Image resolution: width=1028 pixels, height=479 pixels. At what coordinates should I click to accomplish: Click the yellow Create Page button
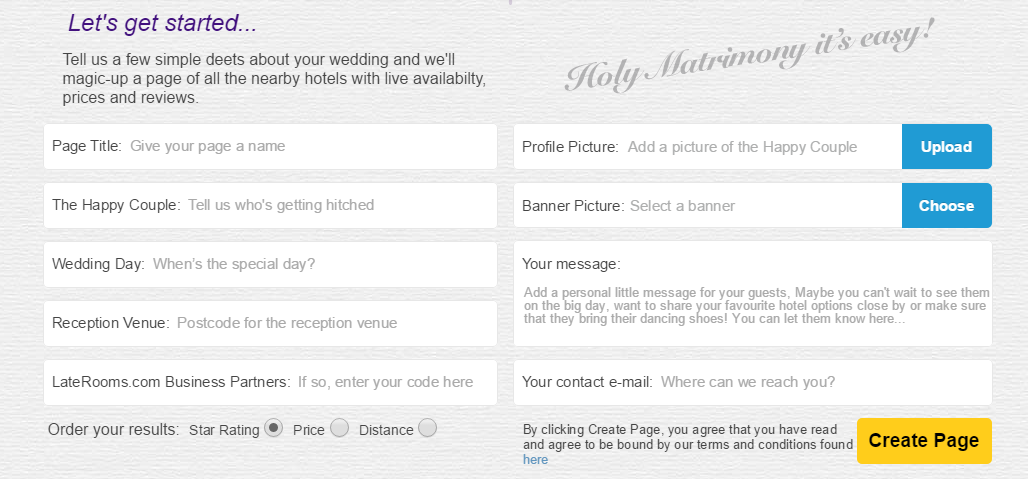pyautogui.click(x=924, y=441)
